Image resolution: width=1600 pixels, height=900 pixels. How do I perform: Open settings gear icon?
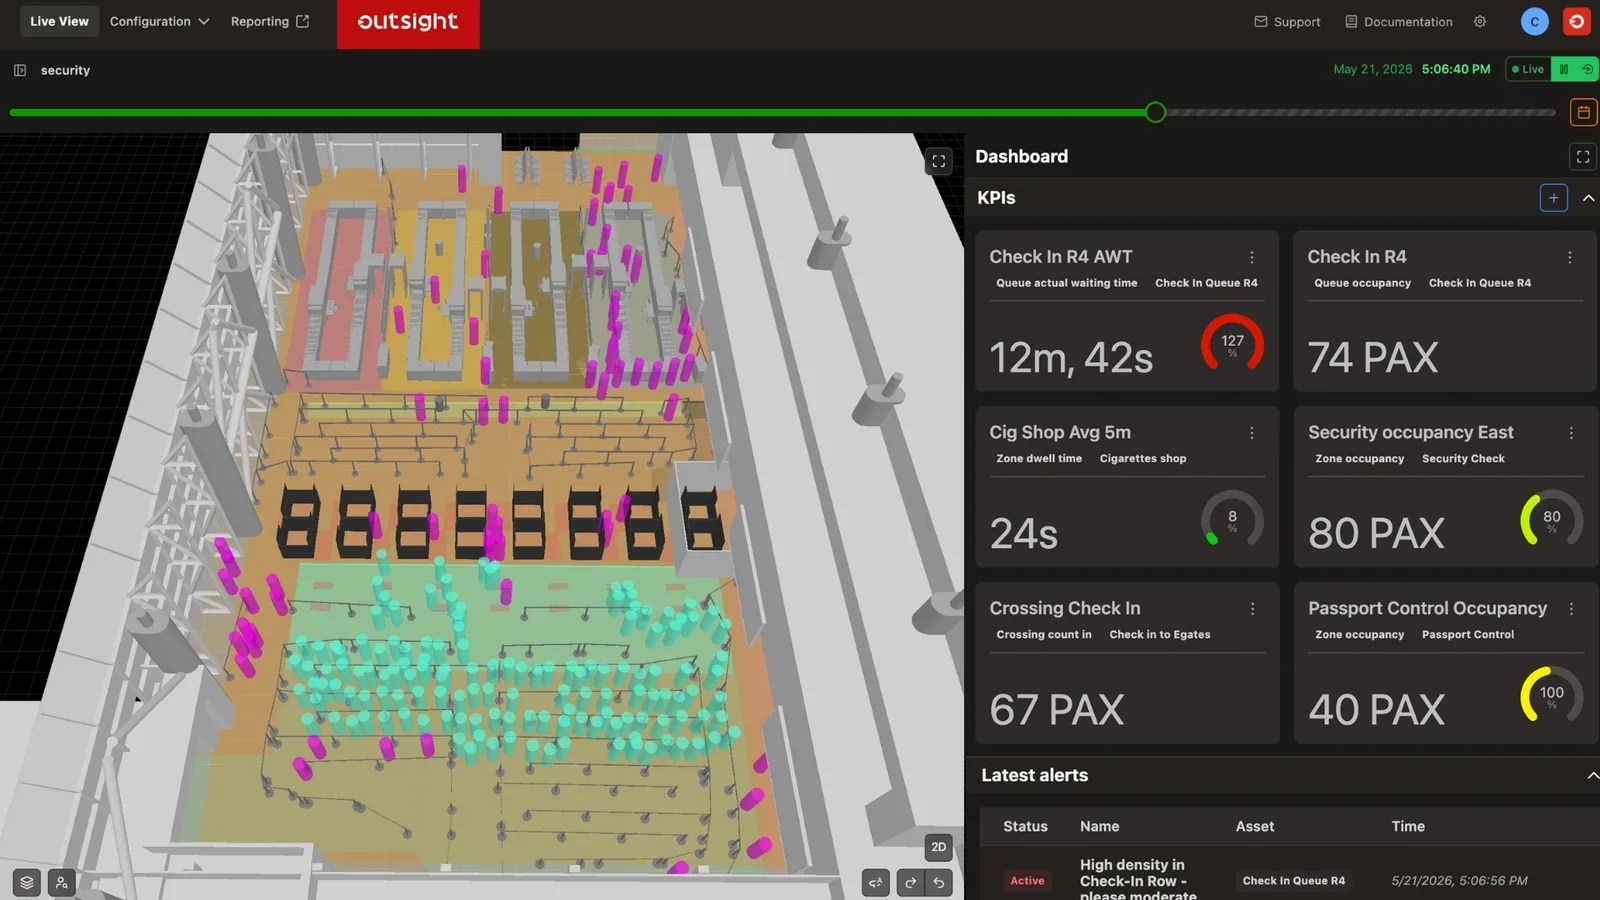pos(1480,21)
